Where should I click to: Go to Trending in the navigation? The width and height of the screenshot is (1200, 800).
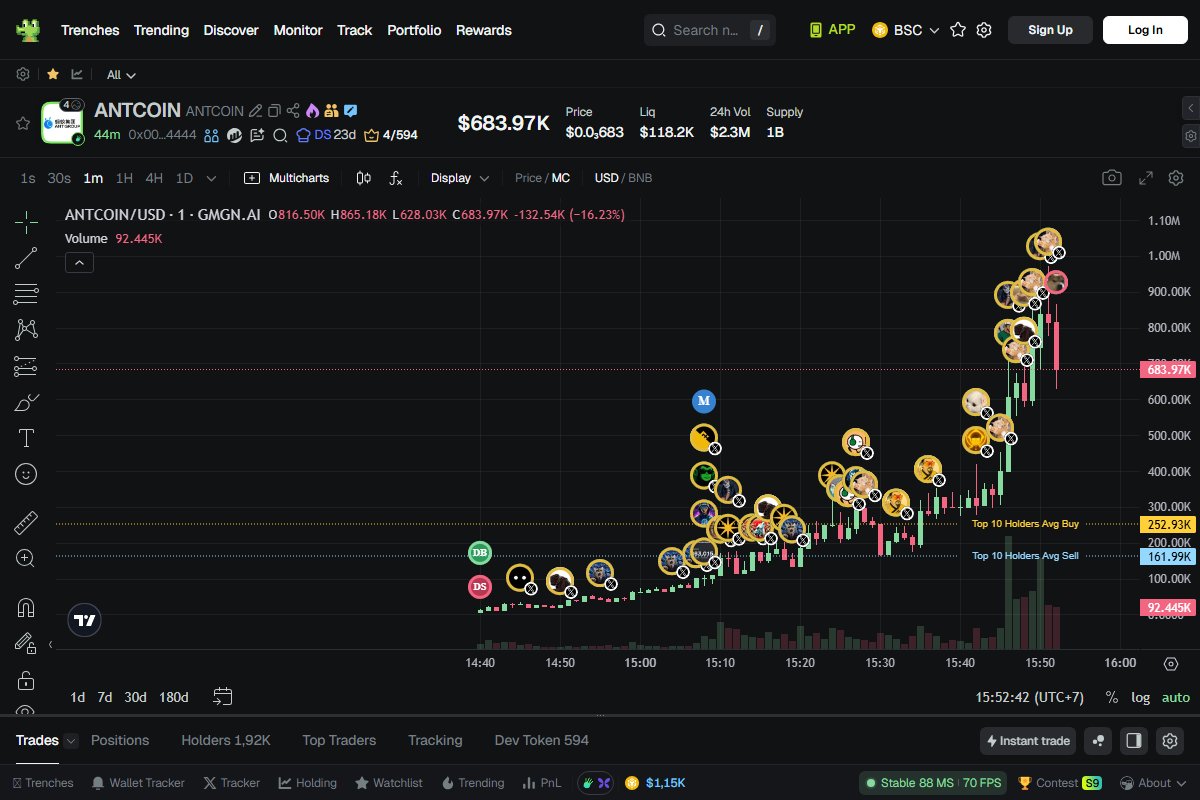(x=161, y=30)
